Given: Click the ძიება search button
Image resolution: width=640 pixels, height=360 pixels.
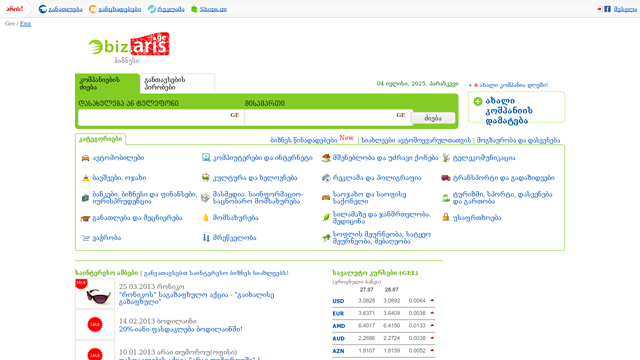Looking at the screenshot, I should pos(433,118).
